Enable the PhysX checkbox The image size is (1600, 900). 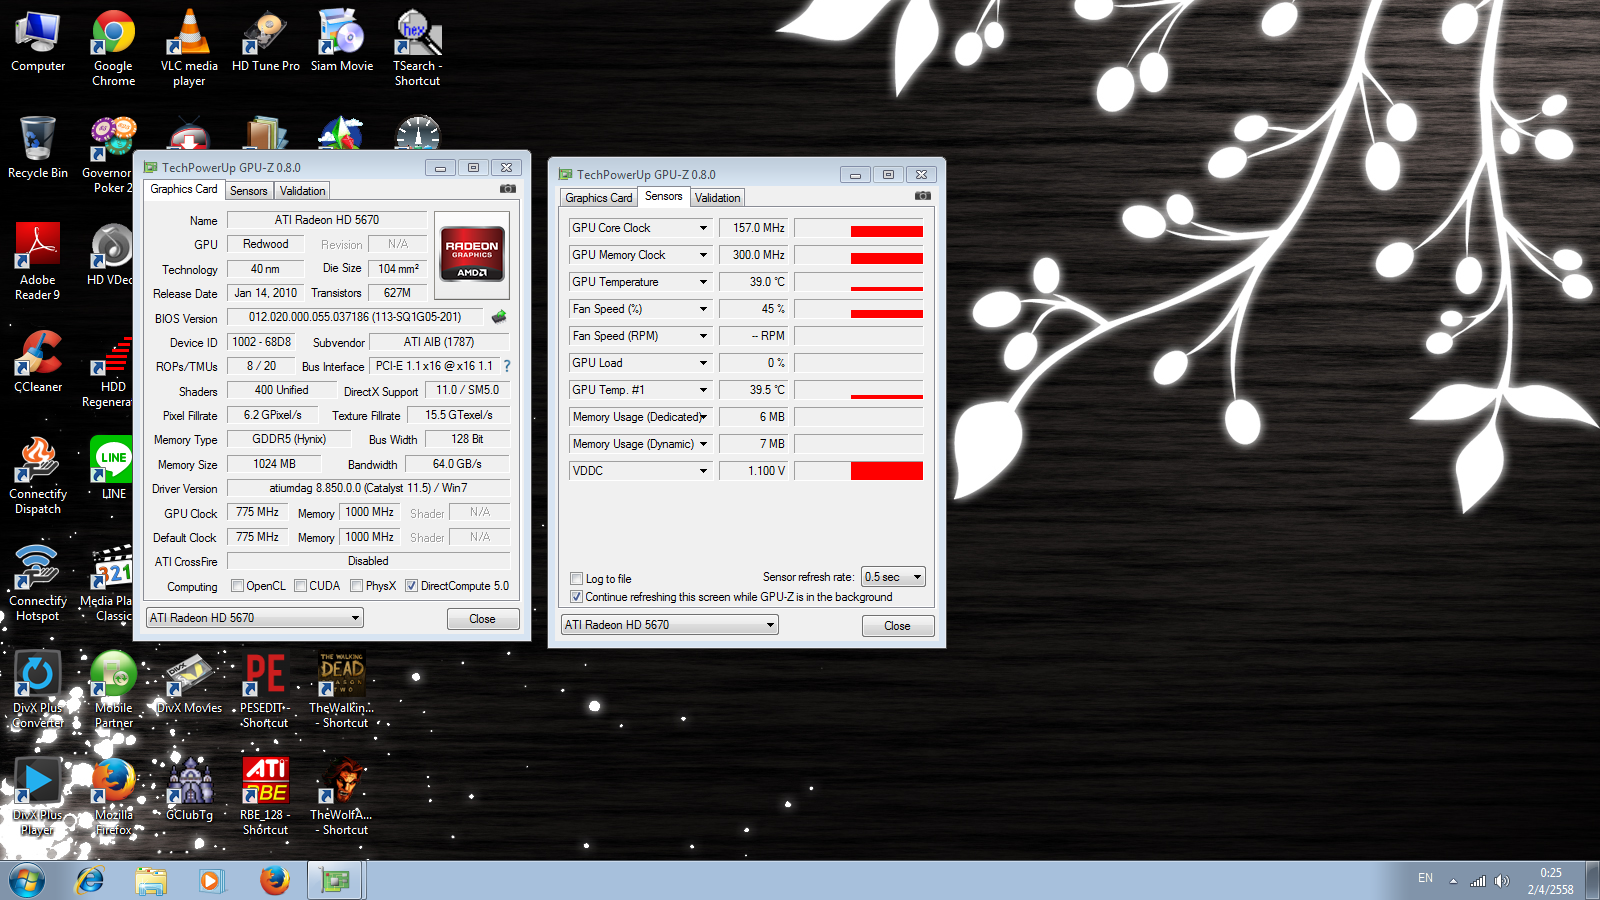click(x=356, y=586)
